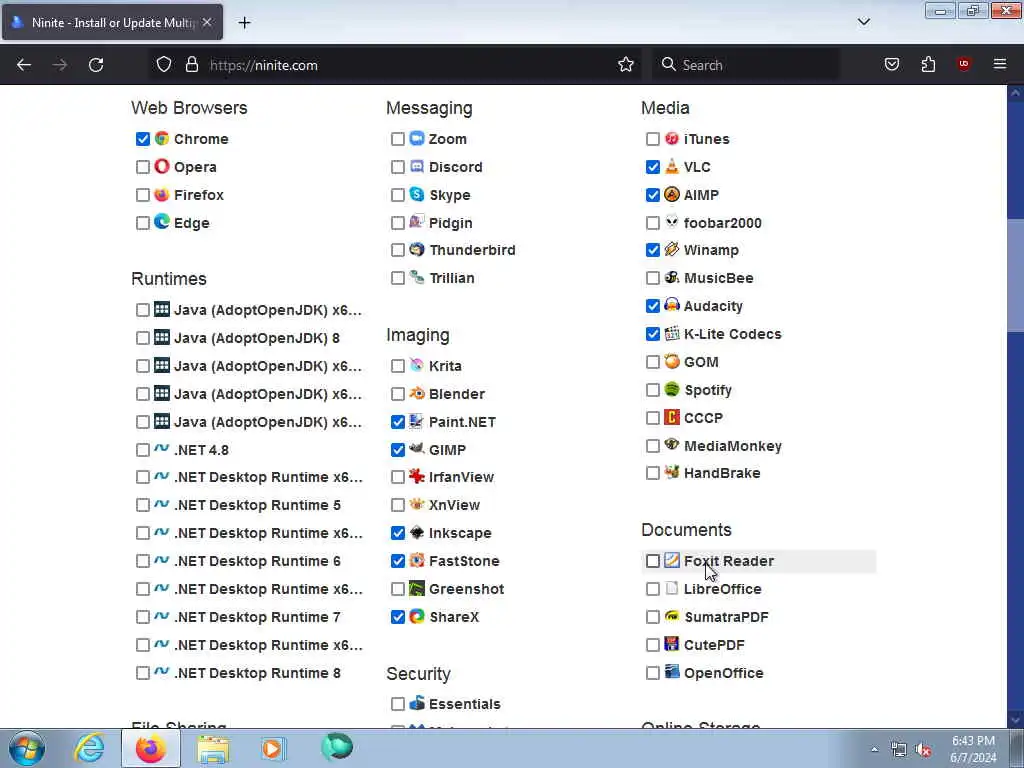Uncheck the K-Lite Codecs checkbox
Viewport: 1024px width, 768px height.
pyautogui.click(x=652, y=334)
